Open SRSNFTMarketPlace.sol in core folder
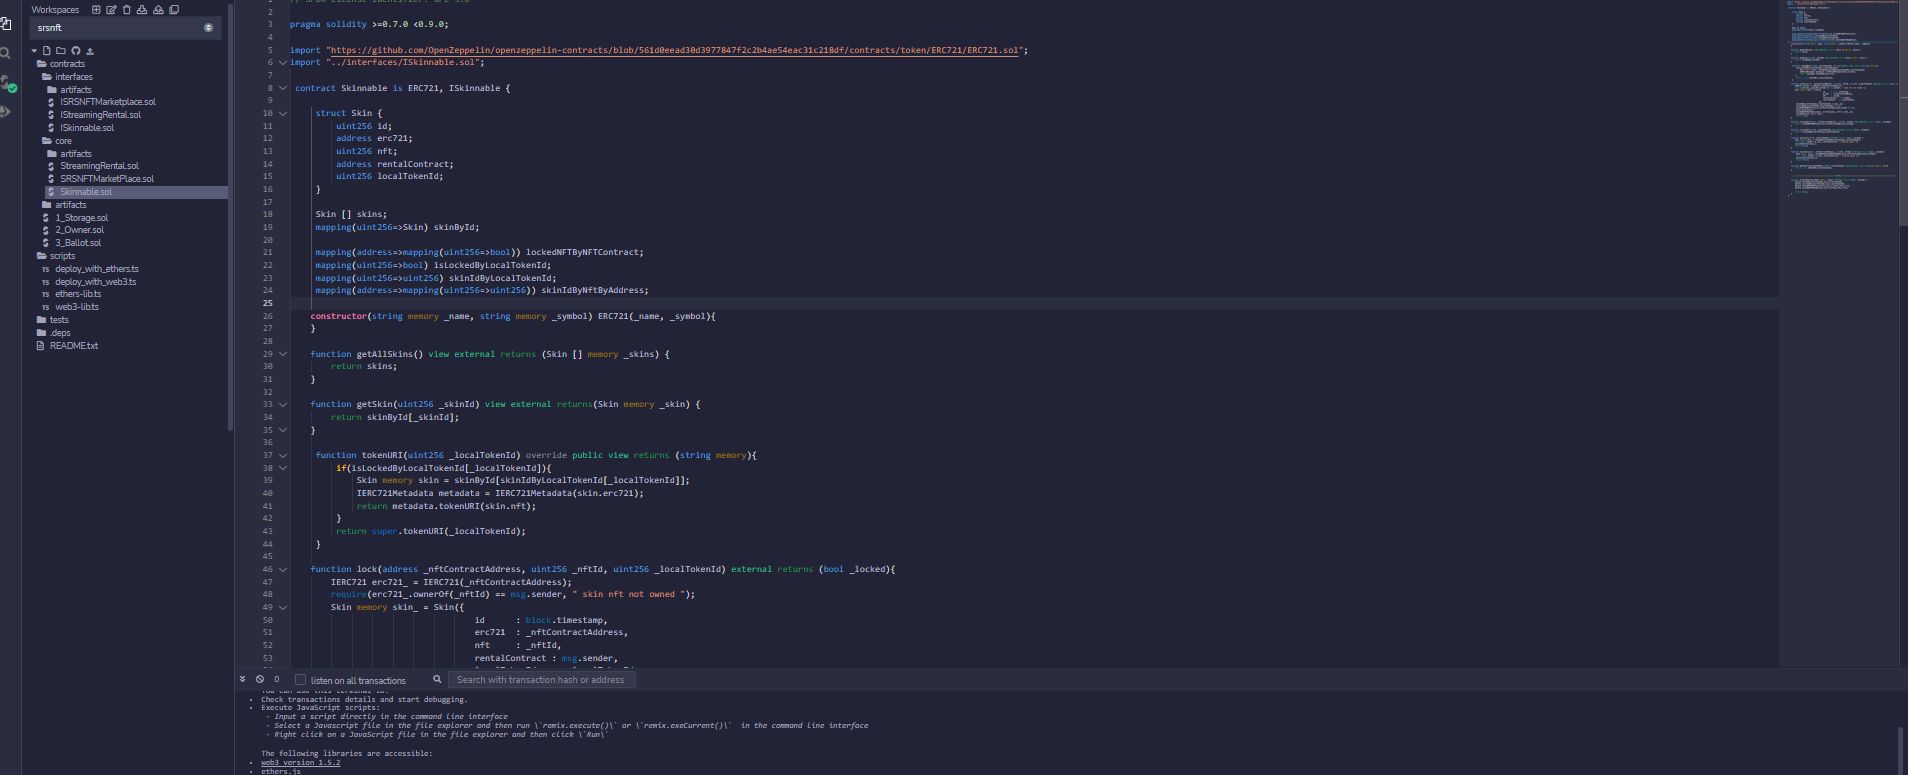 click(107, 179)
